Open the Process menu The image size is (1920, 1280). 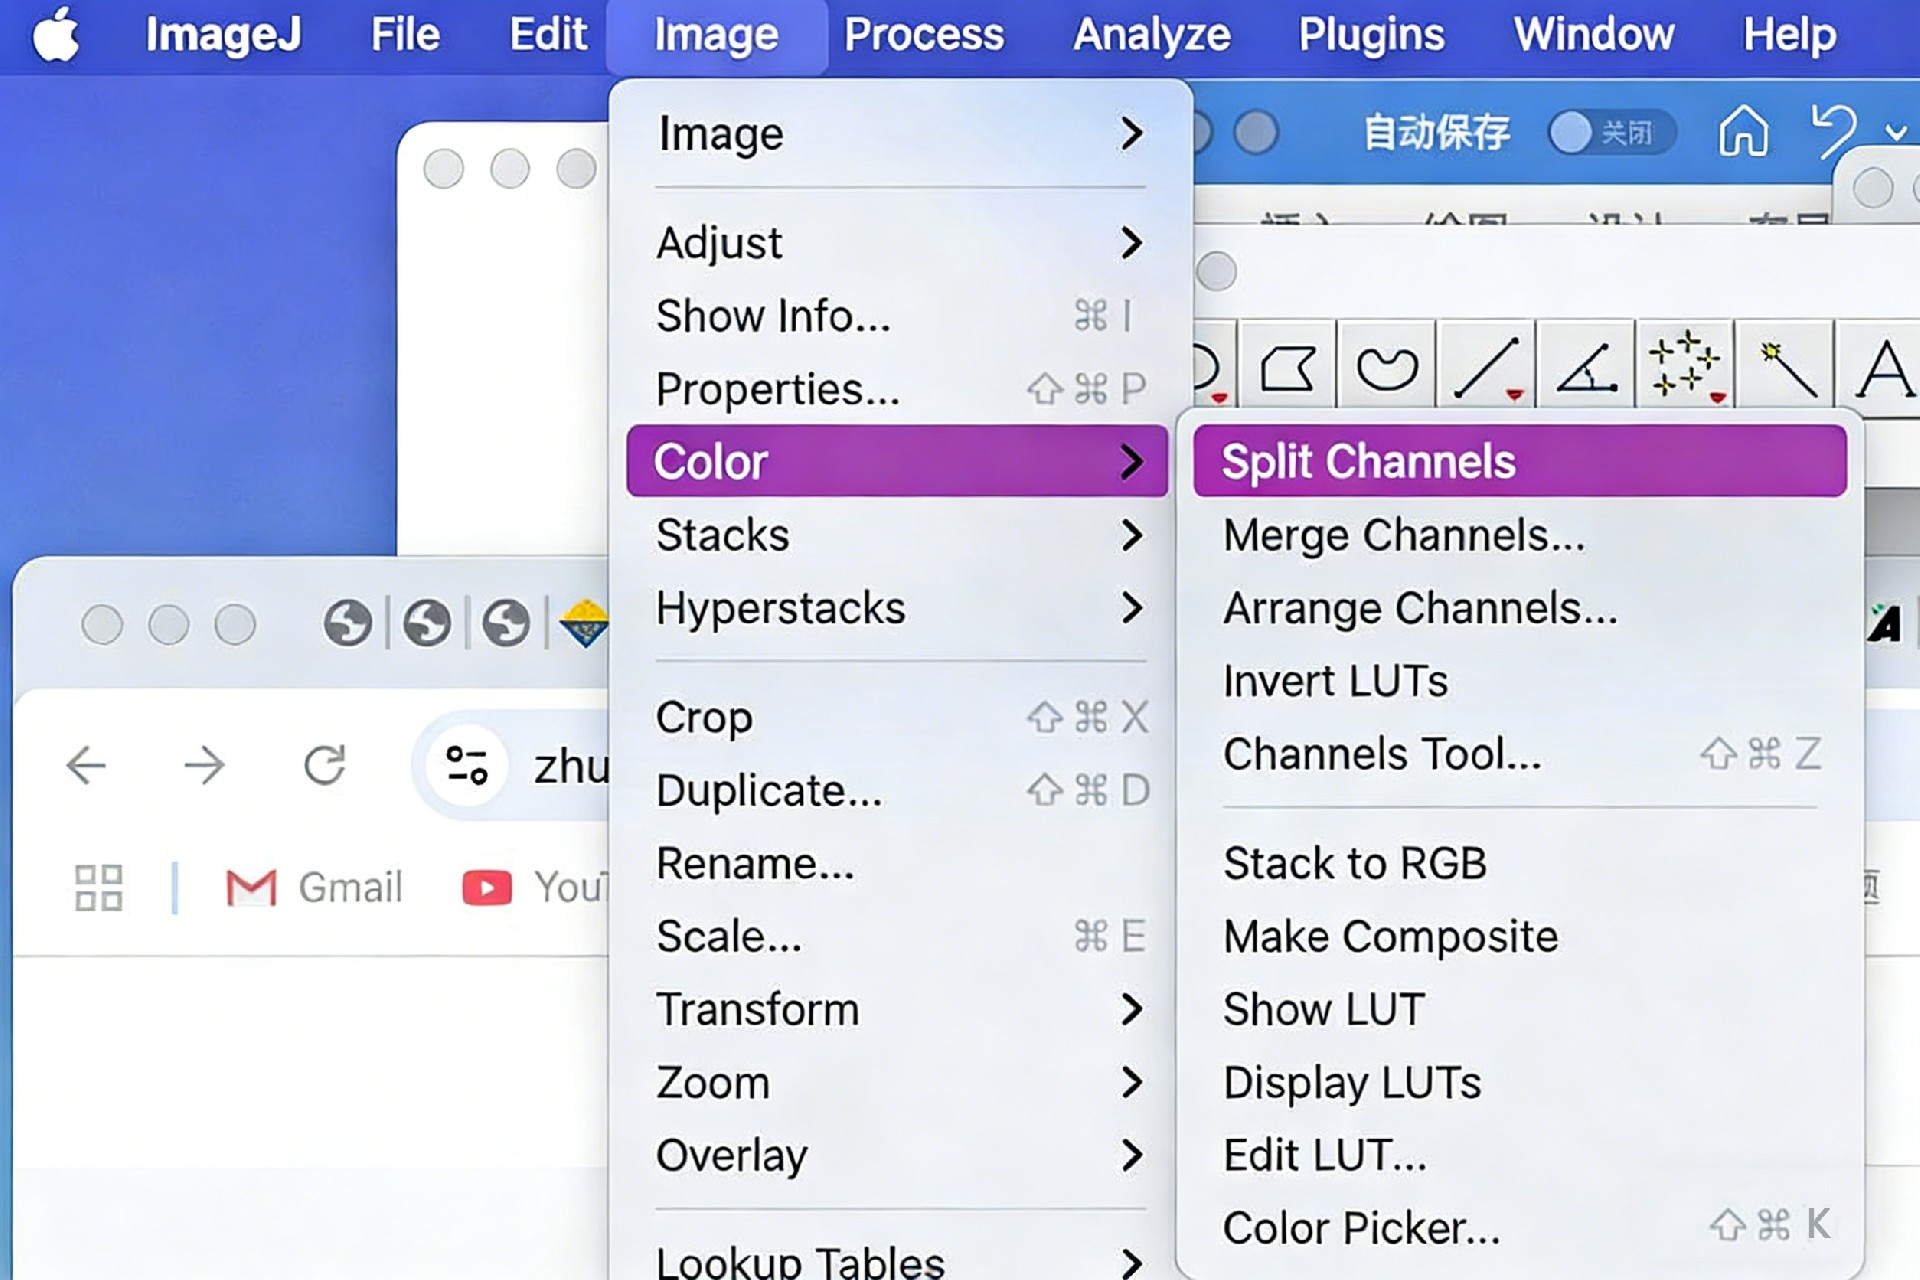[x=923, y=35]
